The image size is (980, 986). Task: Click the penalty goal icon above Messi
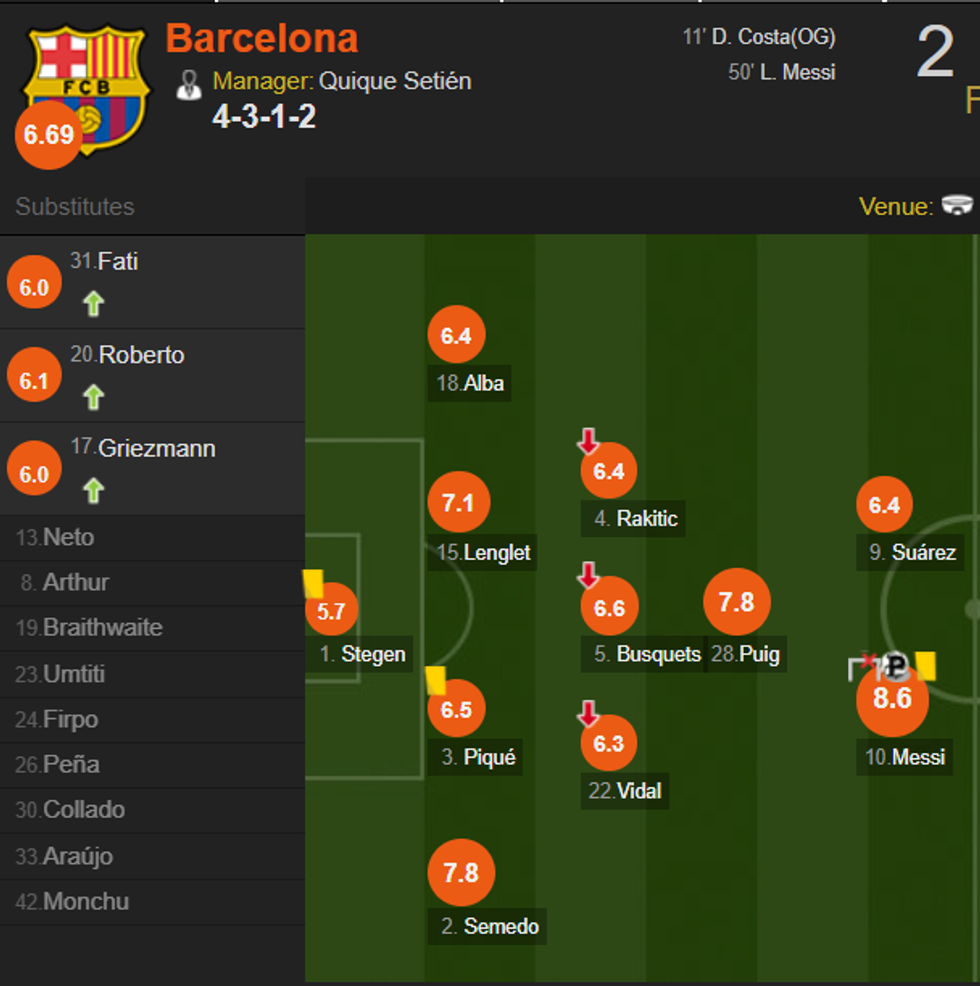tap(896, 665)
